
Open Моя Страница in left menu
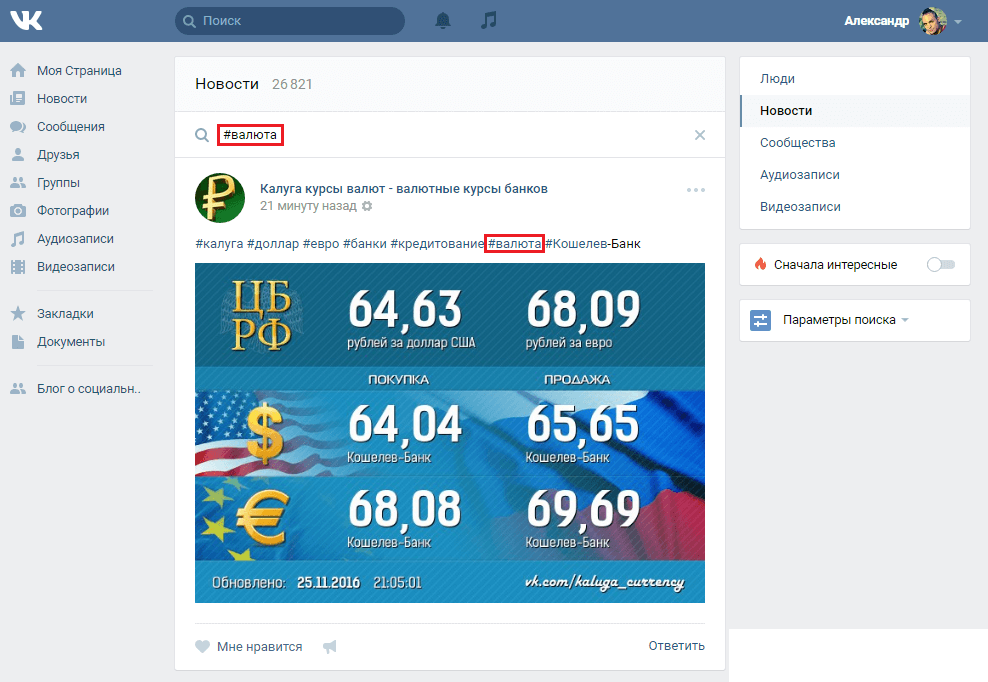point(79,71)
